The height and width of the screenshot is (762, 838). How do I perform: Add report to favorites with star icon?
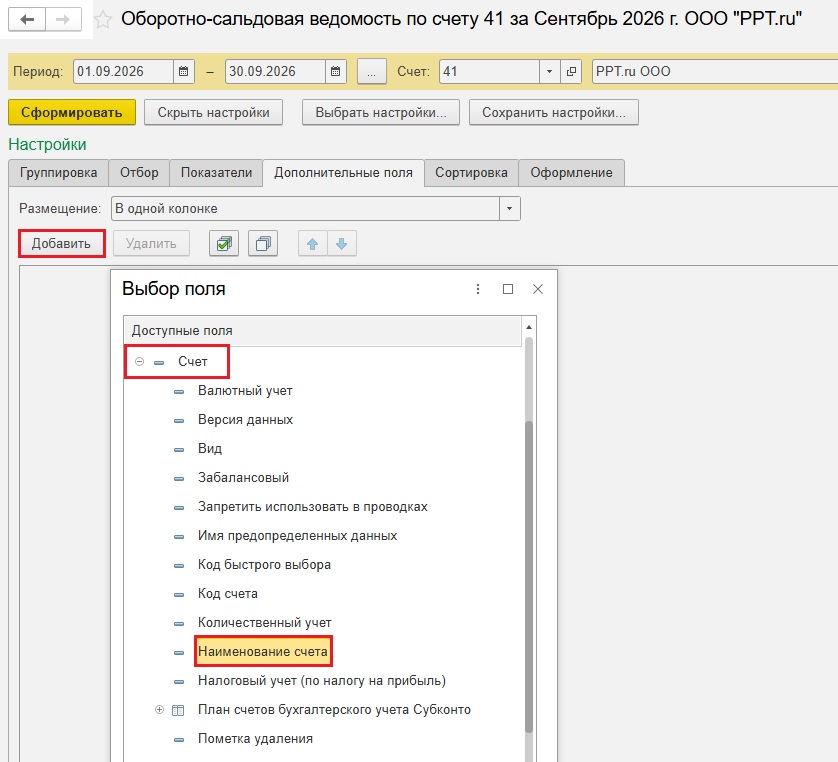point(103,20)
